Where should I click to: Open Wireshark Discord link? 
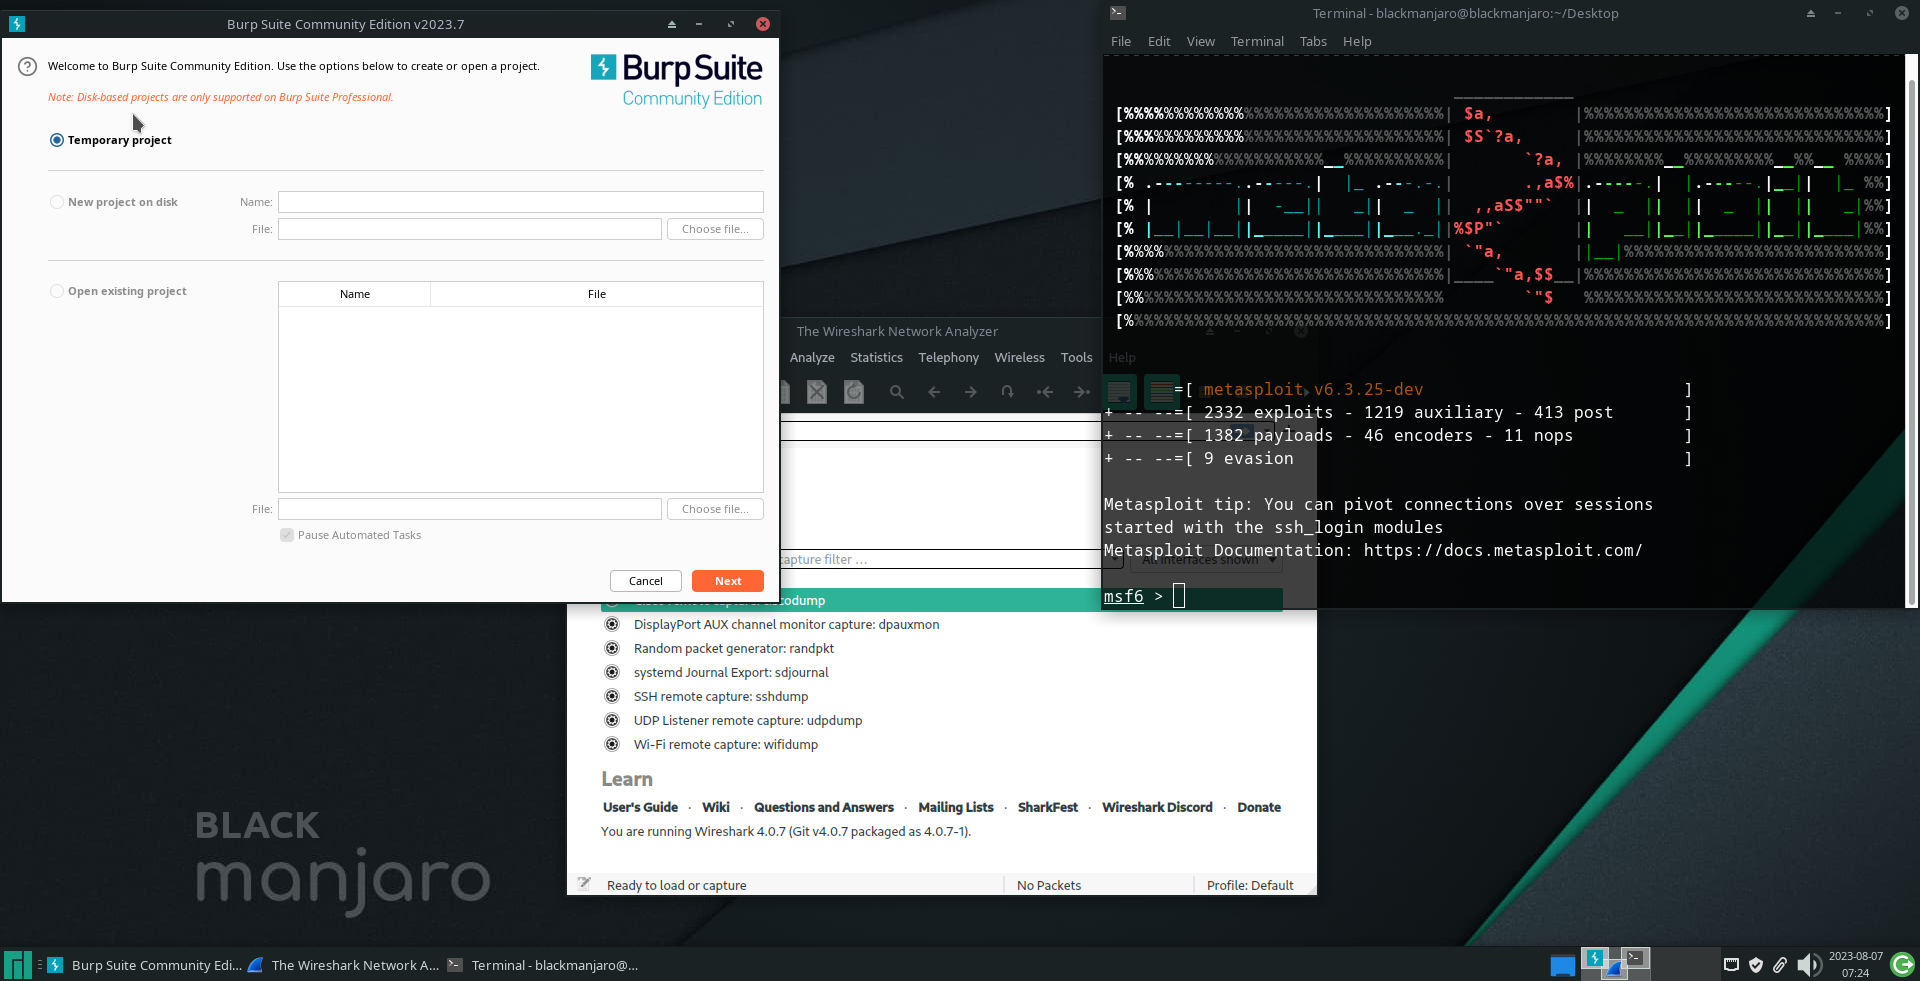coord(1157,807)
